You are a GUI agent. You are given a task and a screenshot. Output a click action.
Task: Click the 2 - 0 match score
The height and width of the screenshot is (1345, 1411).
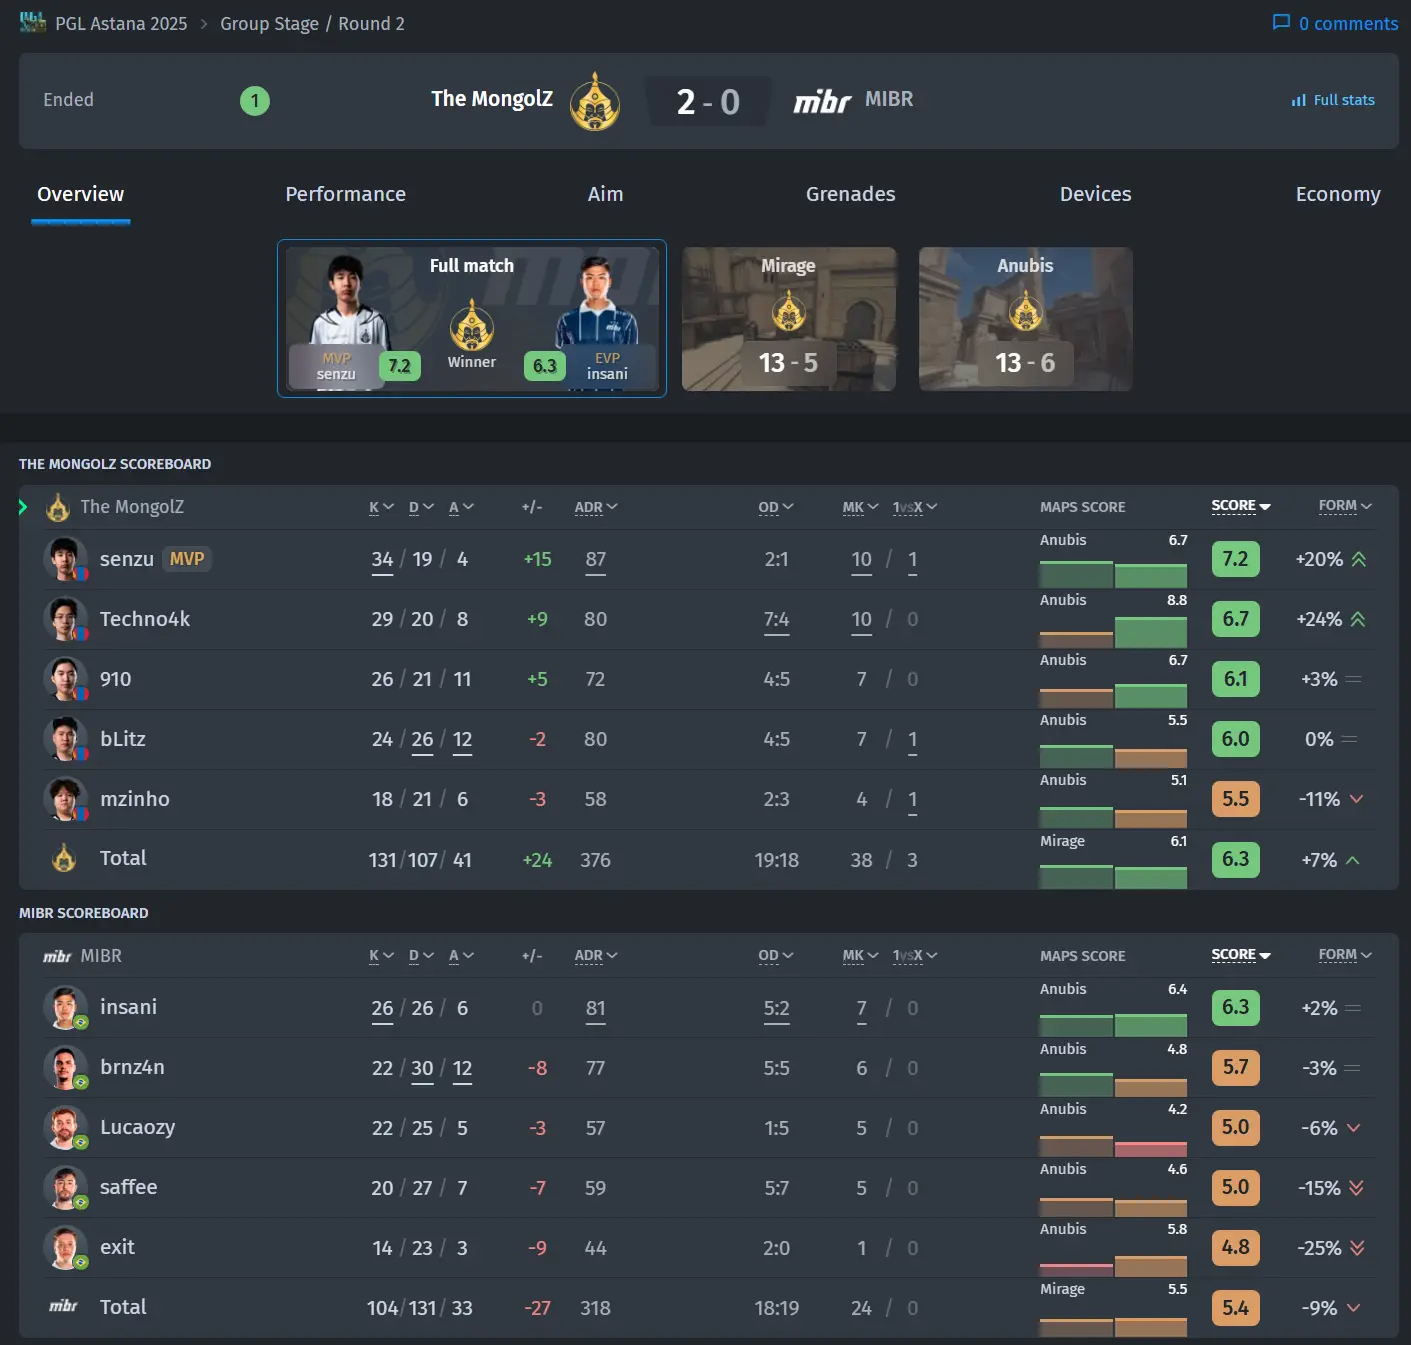(x=708, y=101)
